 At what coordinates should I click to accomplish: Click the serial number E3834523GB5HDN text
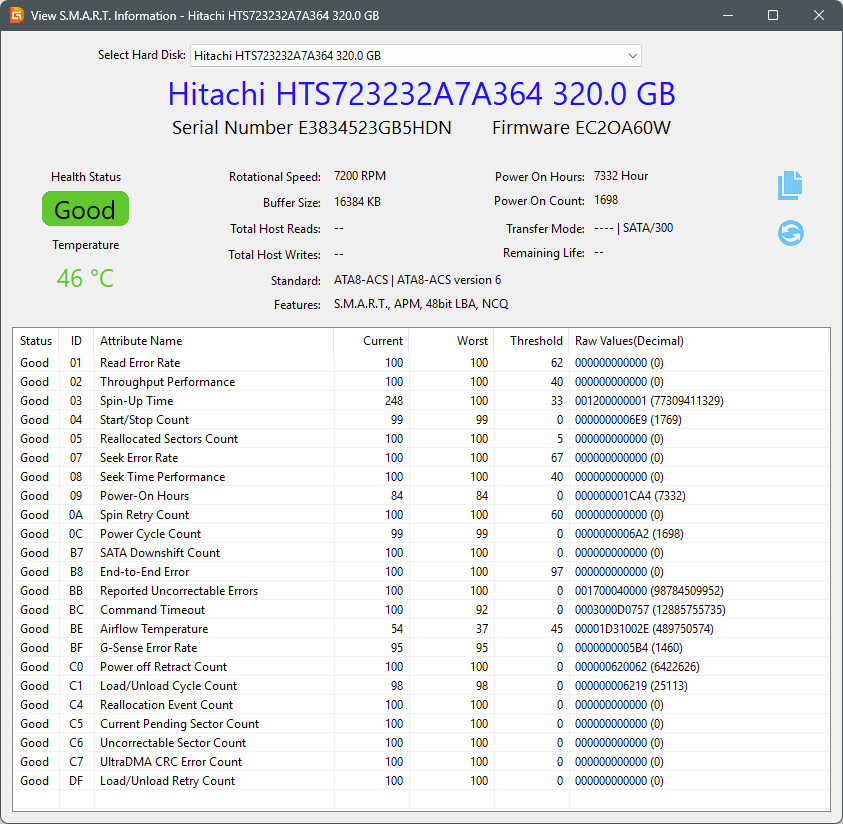(375, 128)
